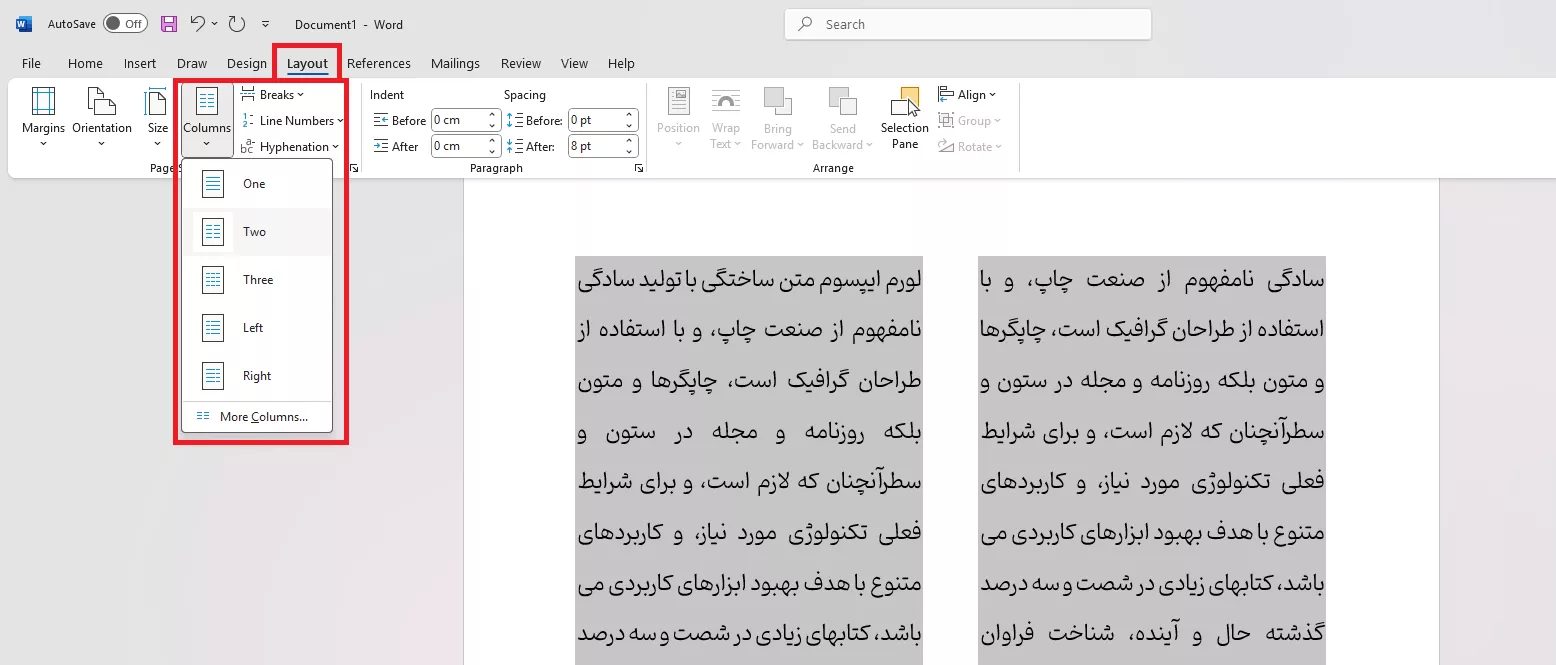This screenshot has width=1556, height=665.
Task: Open the Hyphenation dropdown
Action: [290, 147]
